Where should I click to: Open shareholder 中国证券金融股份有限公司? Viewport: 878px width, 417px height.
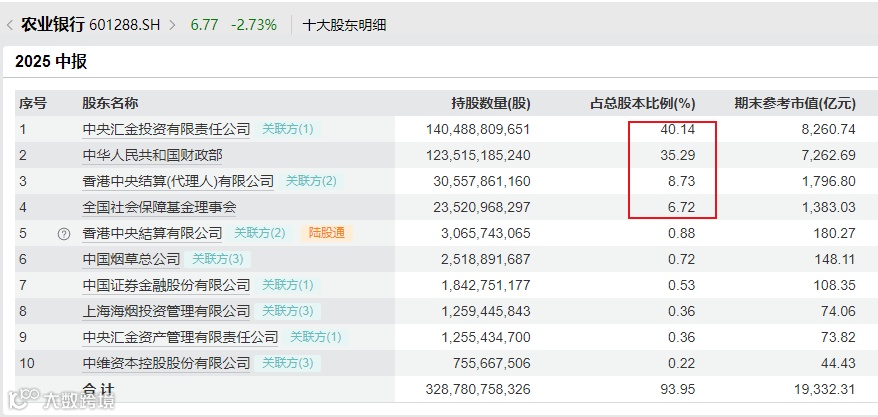pos(166,285)
